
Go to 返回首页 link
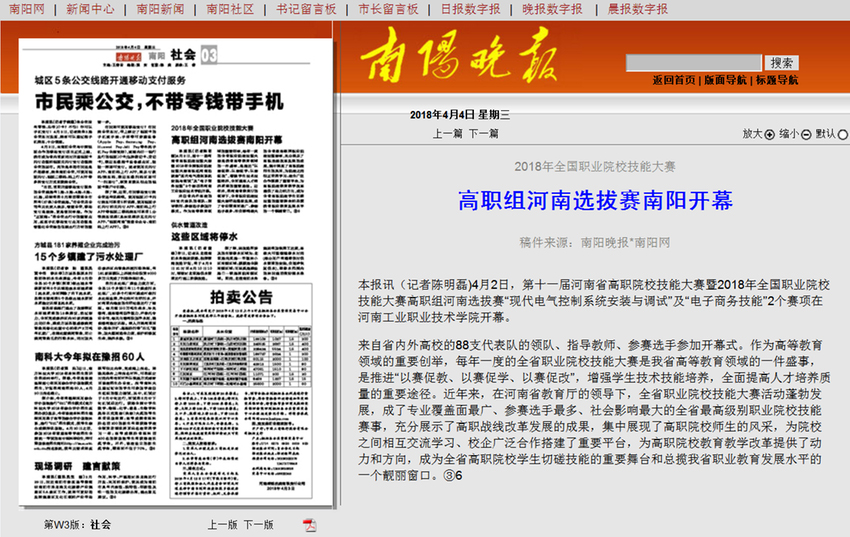pyautogui.click(x=674, y=80)
